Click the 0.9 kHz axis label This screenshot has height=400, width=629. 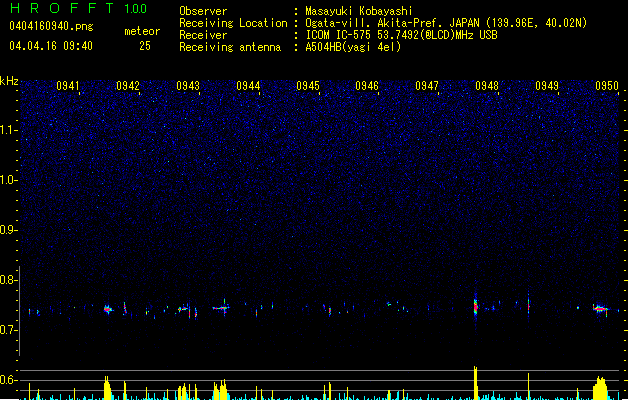9,230
